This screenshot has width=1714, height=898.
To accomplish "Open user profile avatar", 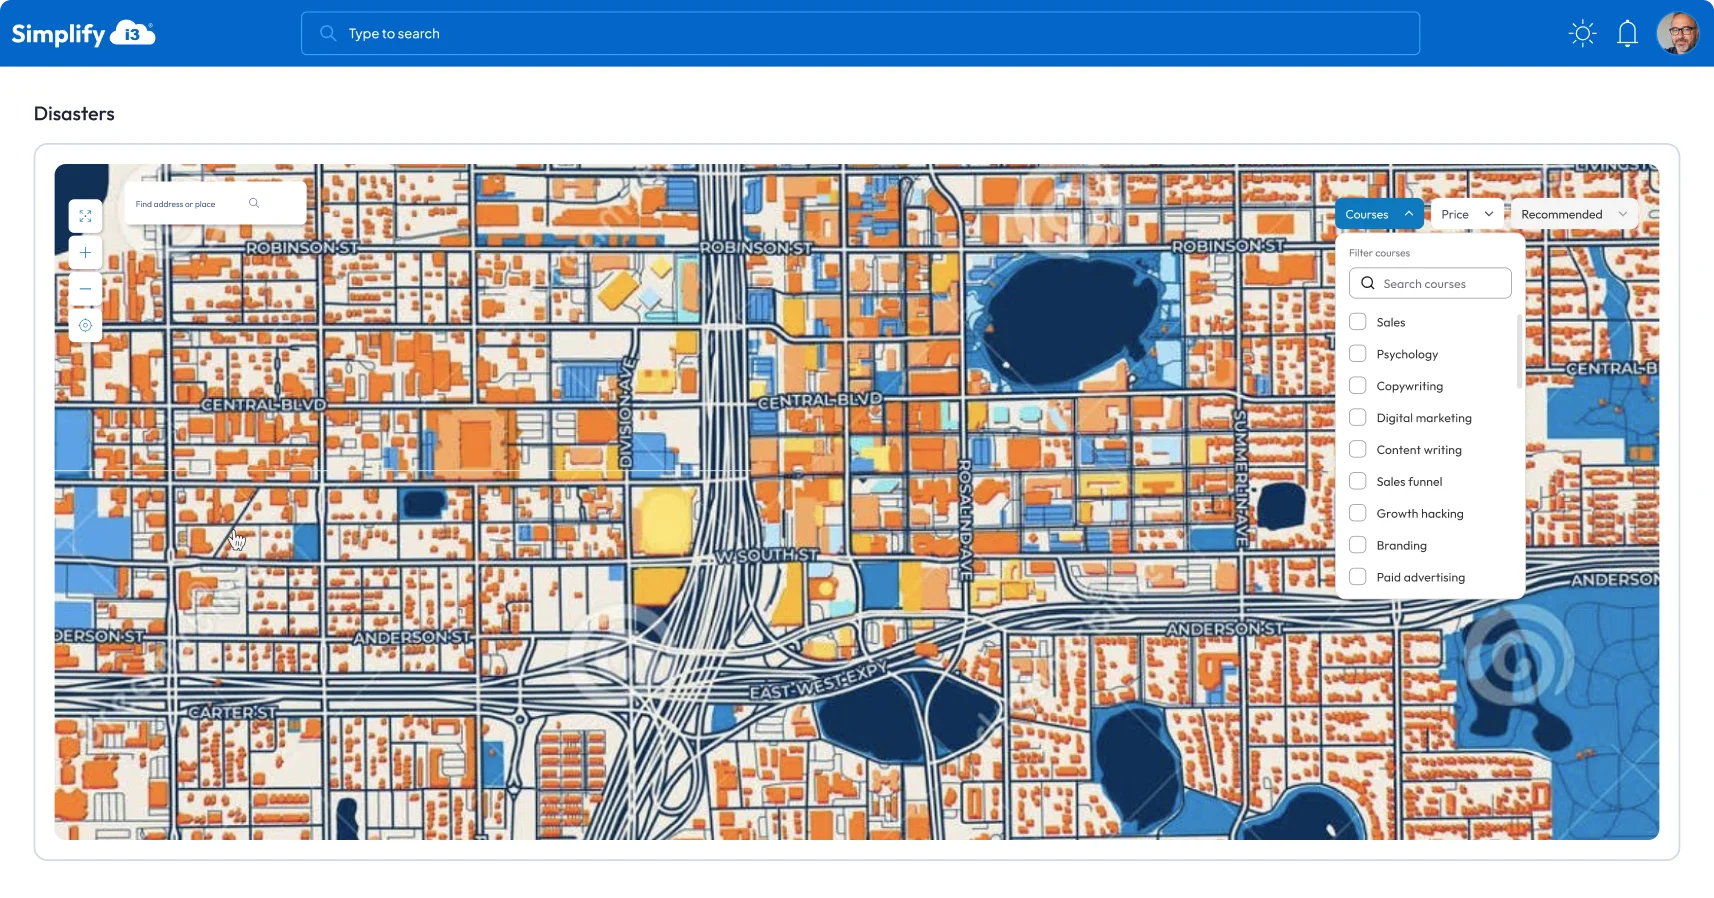I will pos(1677,34).
